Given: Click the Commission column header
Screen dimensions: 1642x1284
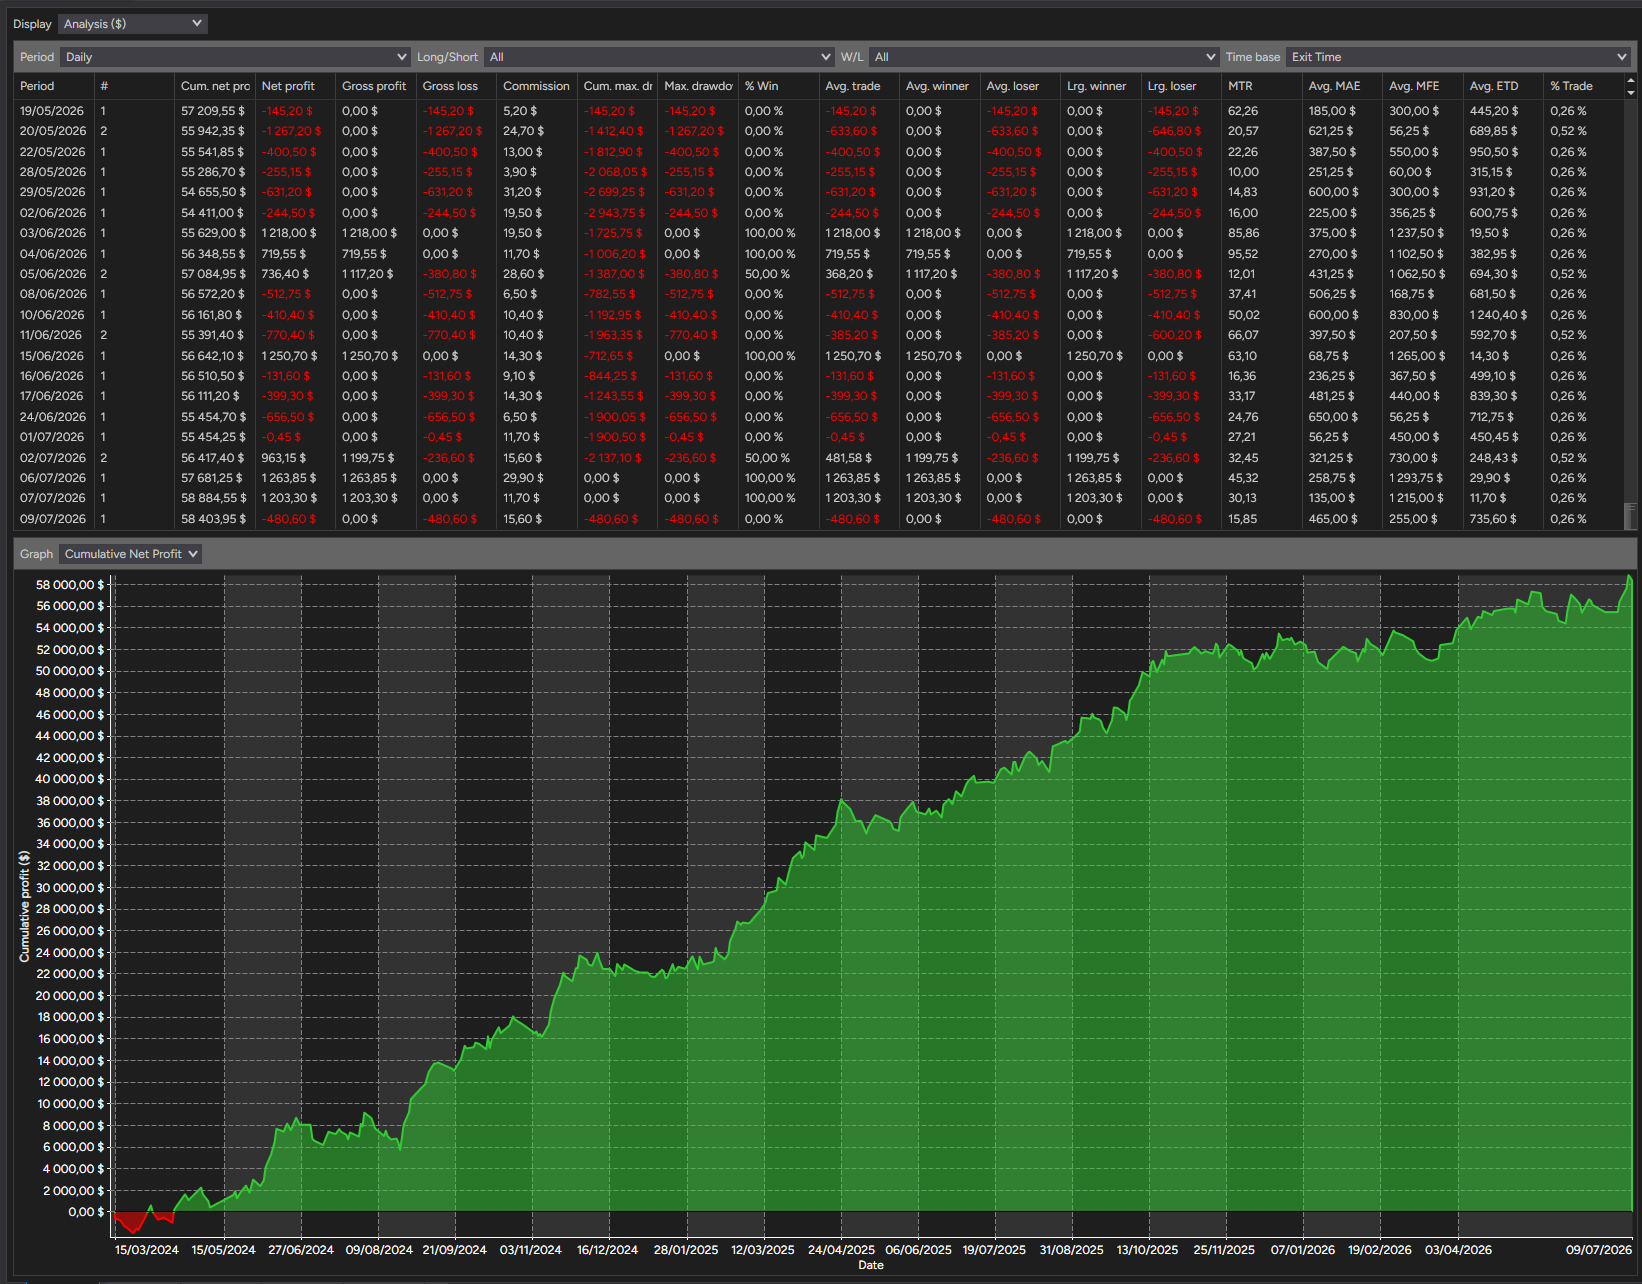Looking at the screenshot, I should click(x=536, y=86).
